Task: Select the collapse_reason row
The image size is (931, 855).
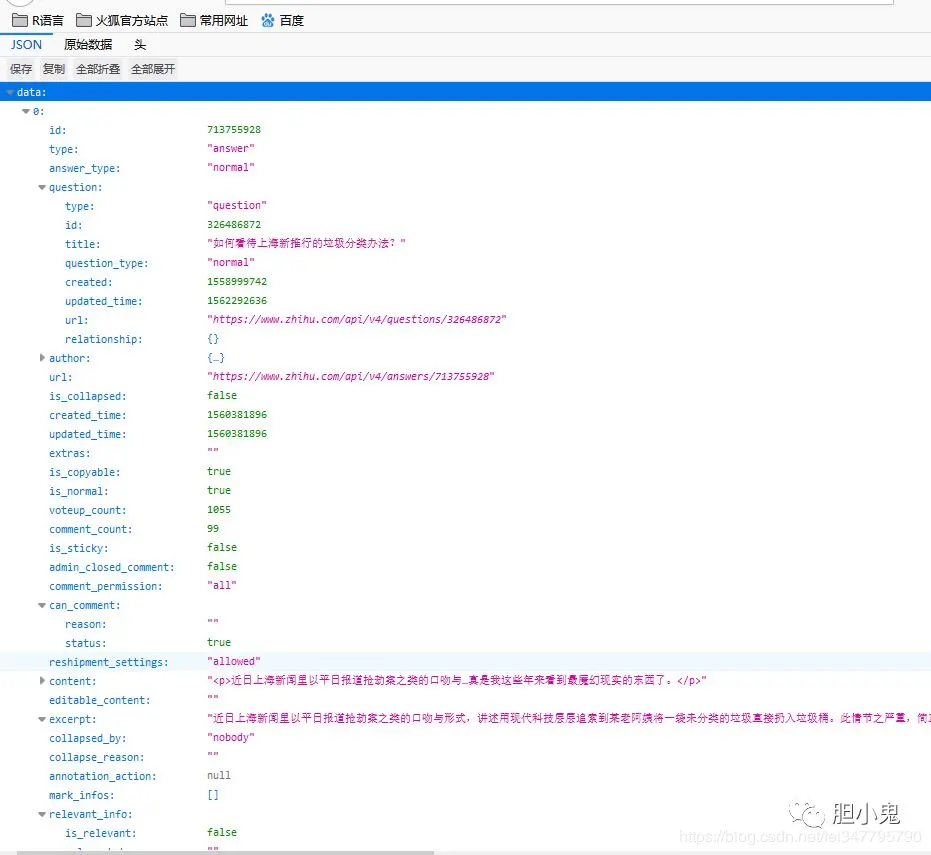Action: coord(466,757)
